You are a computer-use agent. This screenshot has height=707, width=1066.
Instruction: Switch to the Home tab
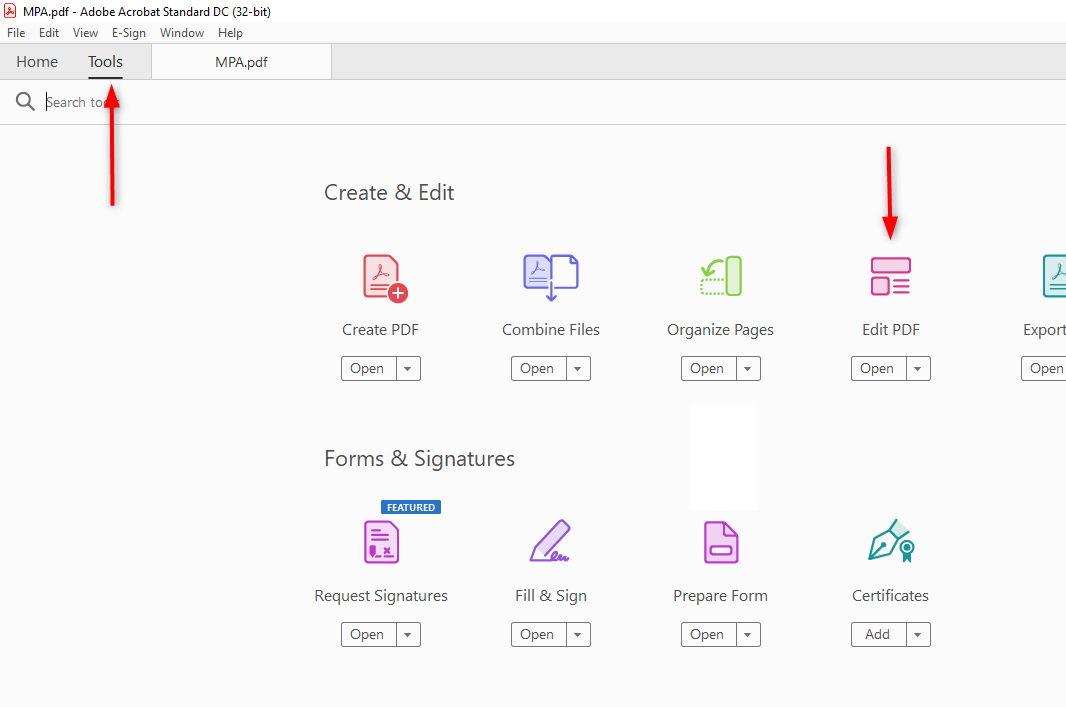(37, 62)
